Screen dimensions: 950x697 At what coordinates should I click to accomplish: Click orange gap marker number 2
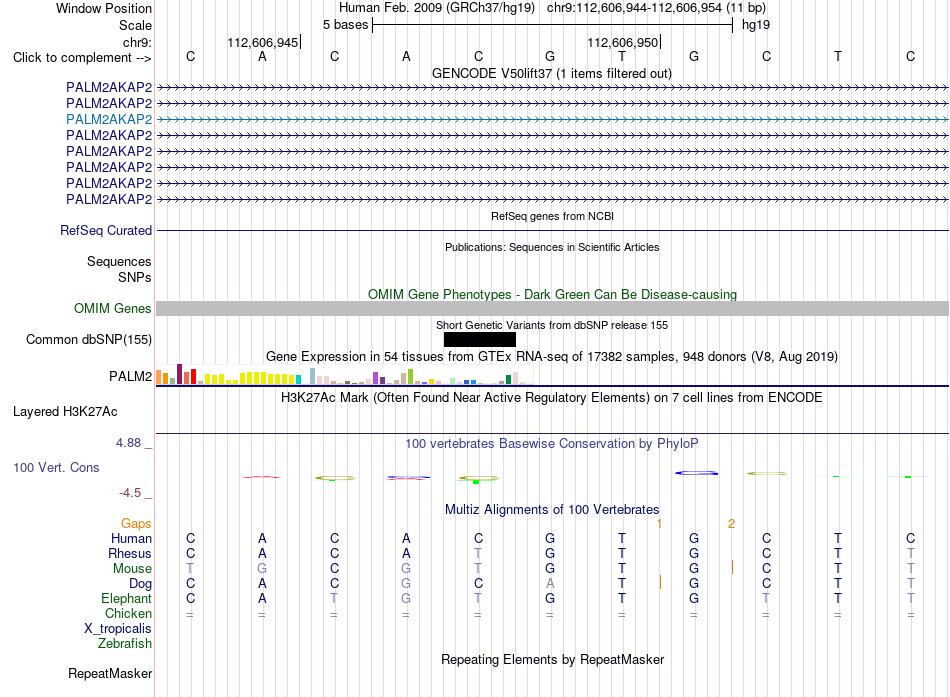(x=731, y=524)
